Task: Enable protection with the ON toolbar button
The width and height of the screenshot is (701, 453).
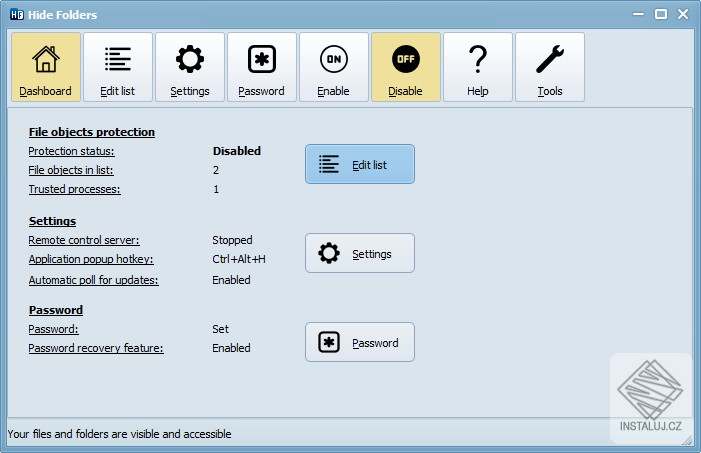Action: [x=334, y=67]
